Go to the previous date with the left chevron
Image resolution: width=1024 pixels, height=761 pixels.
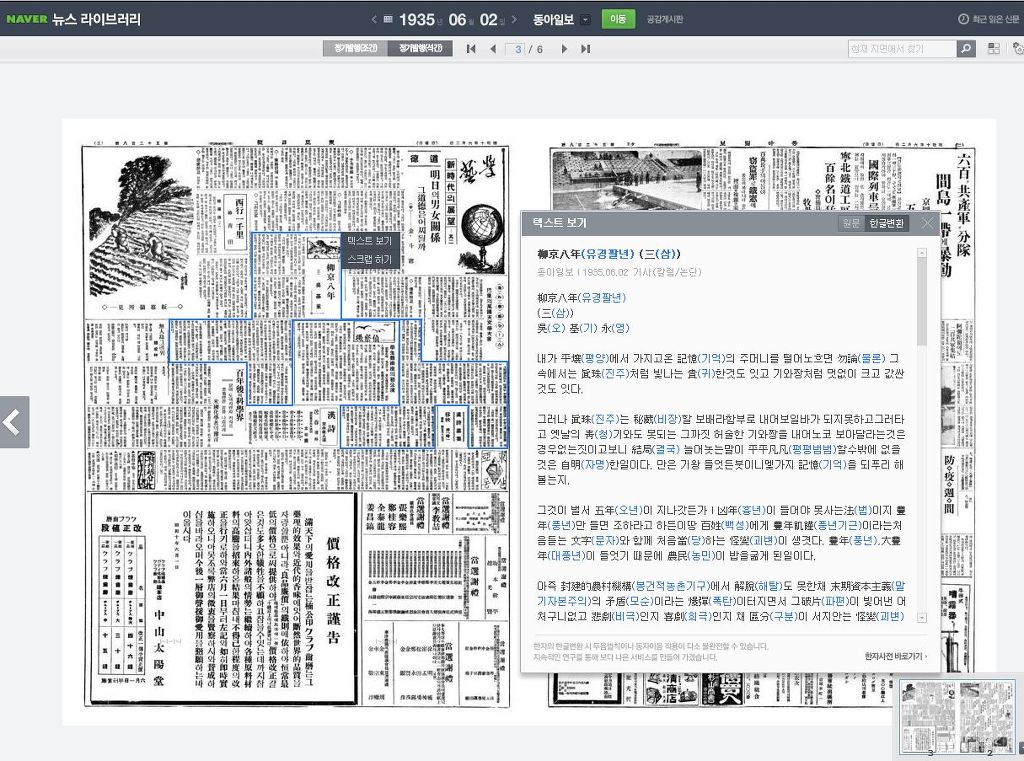pos(374,20)
